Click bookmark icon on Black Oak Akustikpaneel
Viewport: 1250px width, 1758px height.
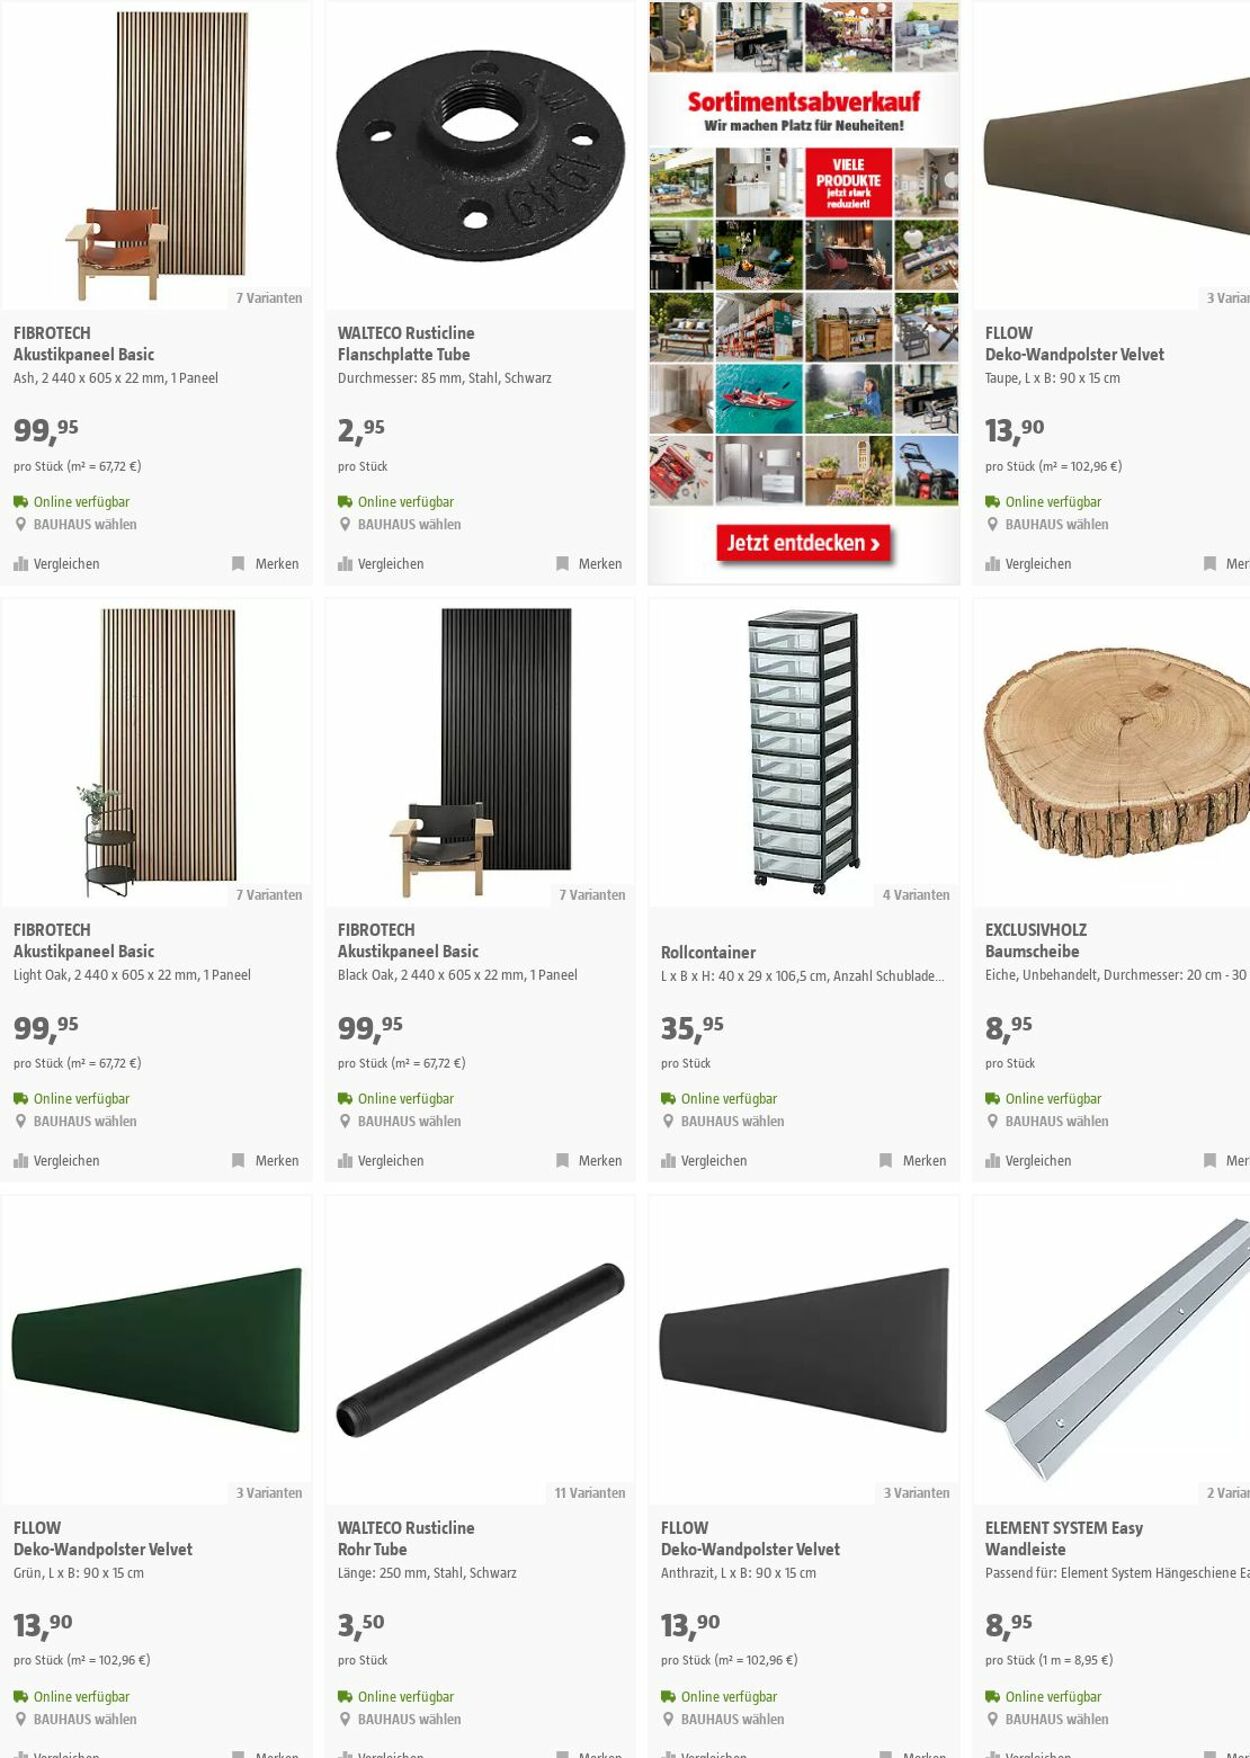point(562,1161)
